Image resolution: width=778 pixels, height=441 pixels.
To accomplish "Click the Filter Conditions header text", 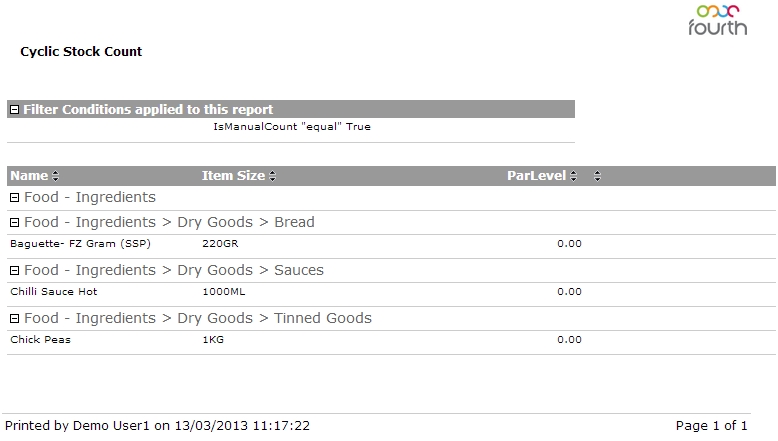I will pyautogui.click(x=148, y=109).
